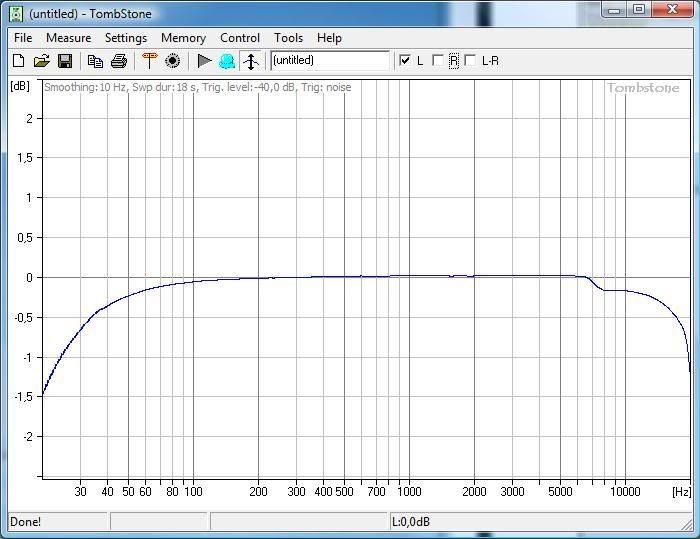Open the Memory menu
The width and height of the screenshot is (700, 539).
point(183,38)
